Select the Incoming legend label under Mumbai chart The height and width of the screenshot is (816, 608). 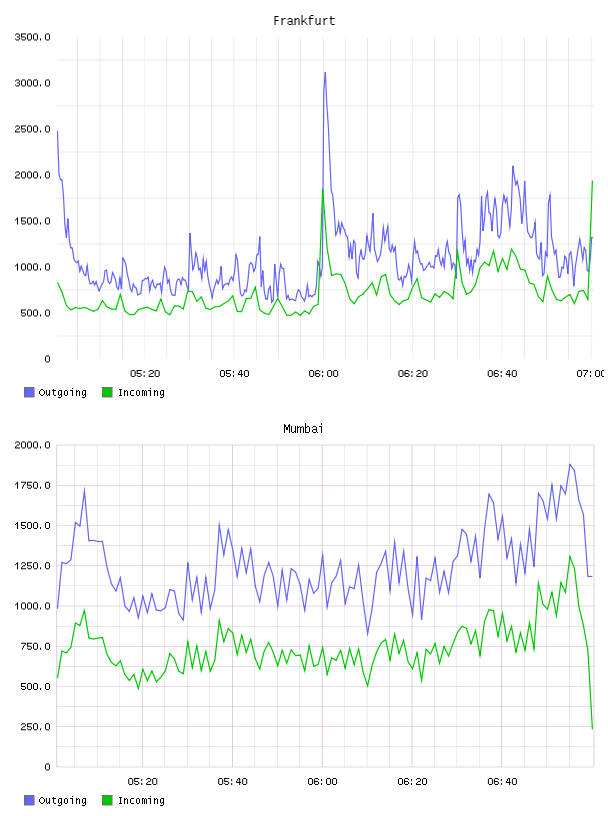tap(141, 801)
